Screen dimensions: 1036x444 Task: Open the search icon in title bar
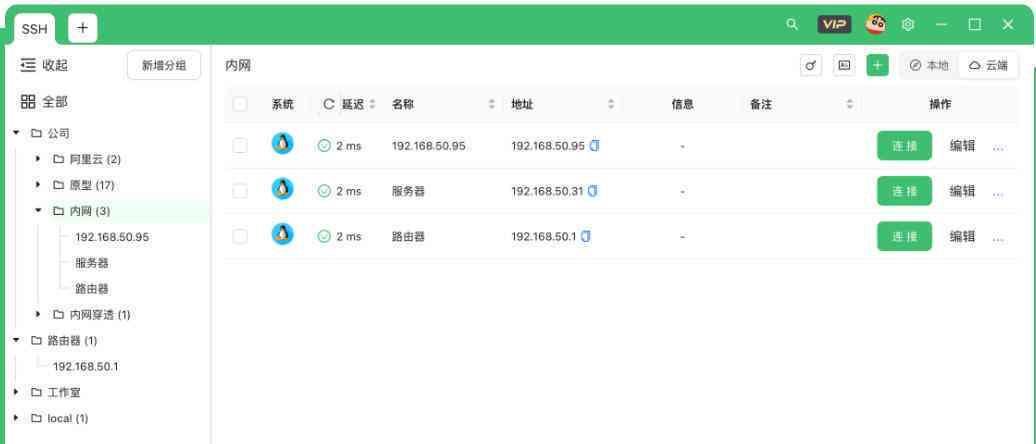[792, 24]
